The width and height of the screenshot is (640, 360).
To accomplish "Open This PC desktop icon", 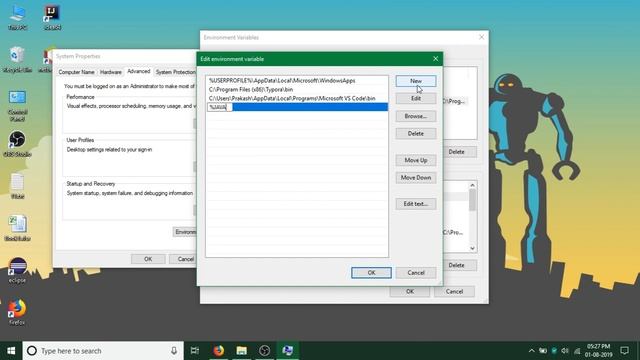I will tap(17, 18).
